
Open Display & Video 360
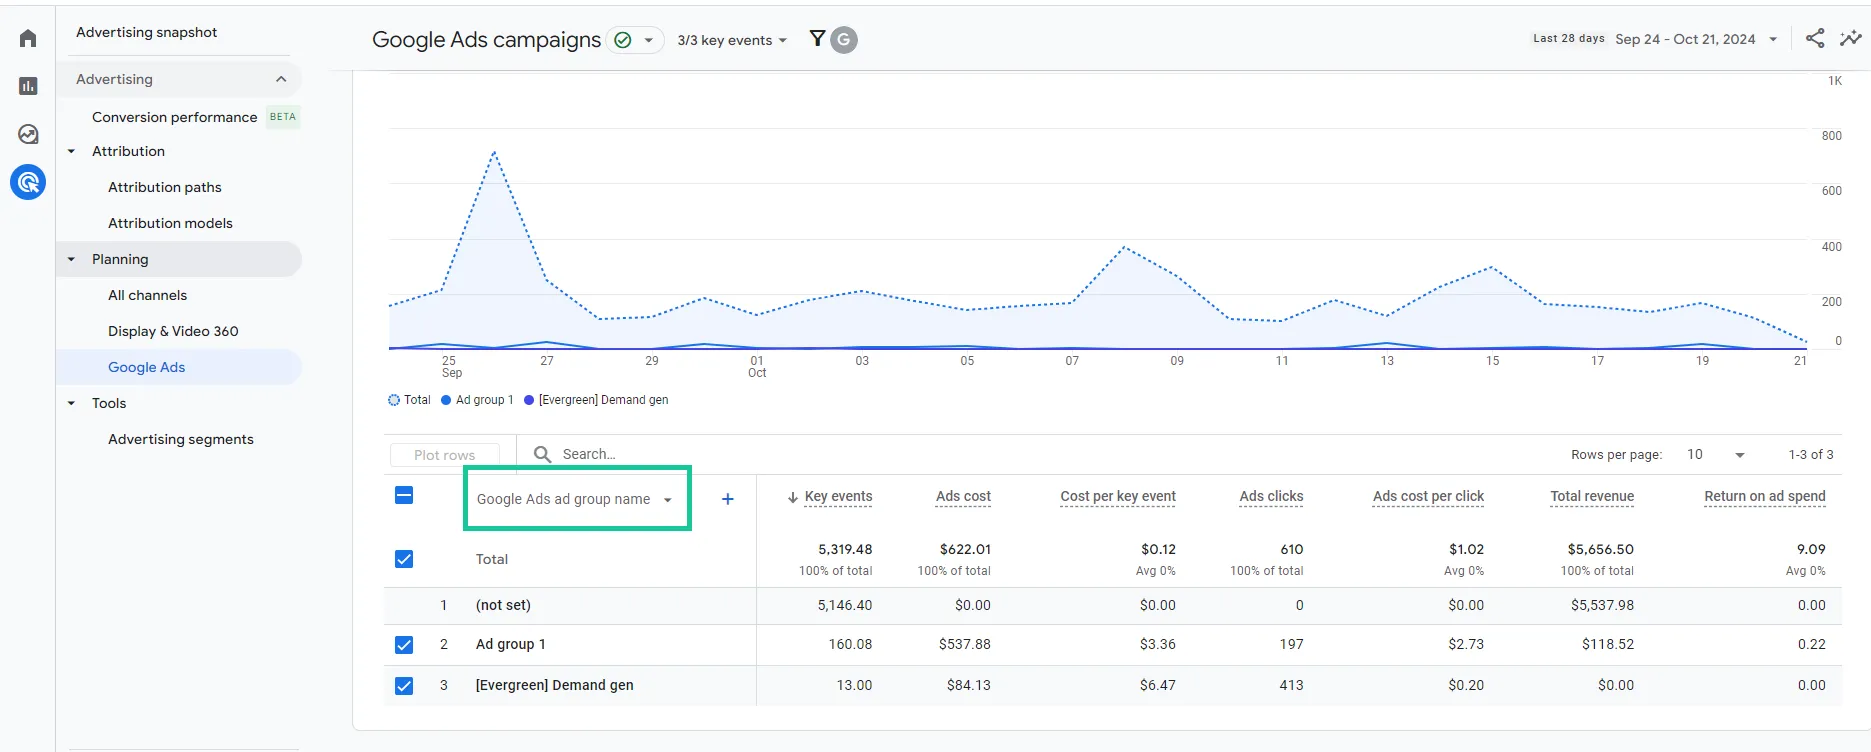click(173, 331)
